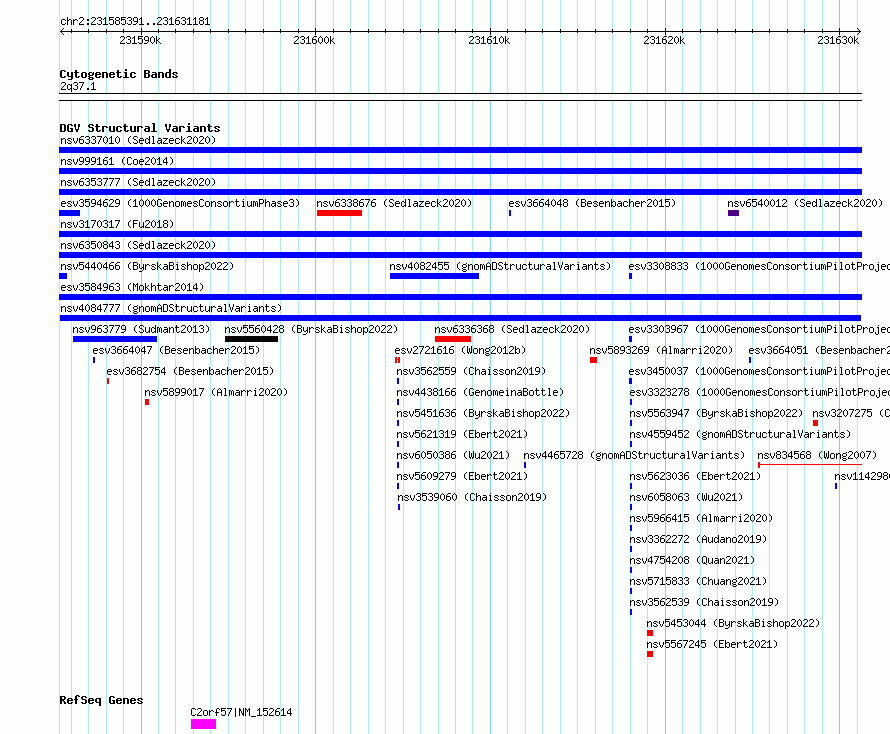
Task: Open the esv3664047 (Besenbacher2015) label
Action: [176, 350]
